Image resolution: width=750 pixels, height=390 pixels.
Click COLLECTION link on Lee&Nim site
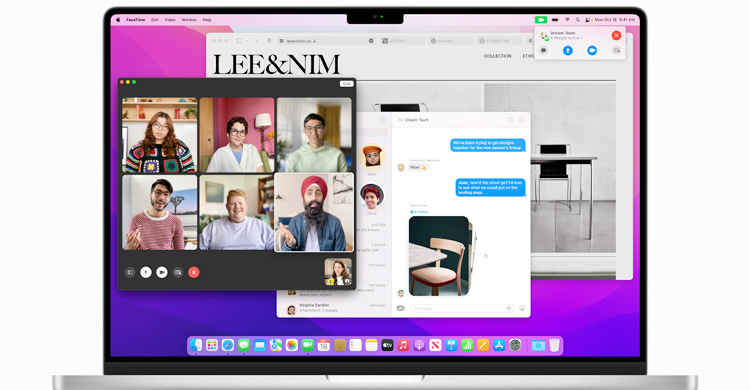tap(497, 56)
